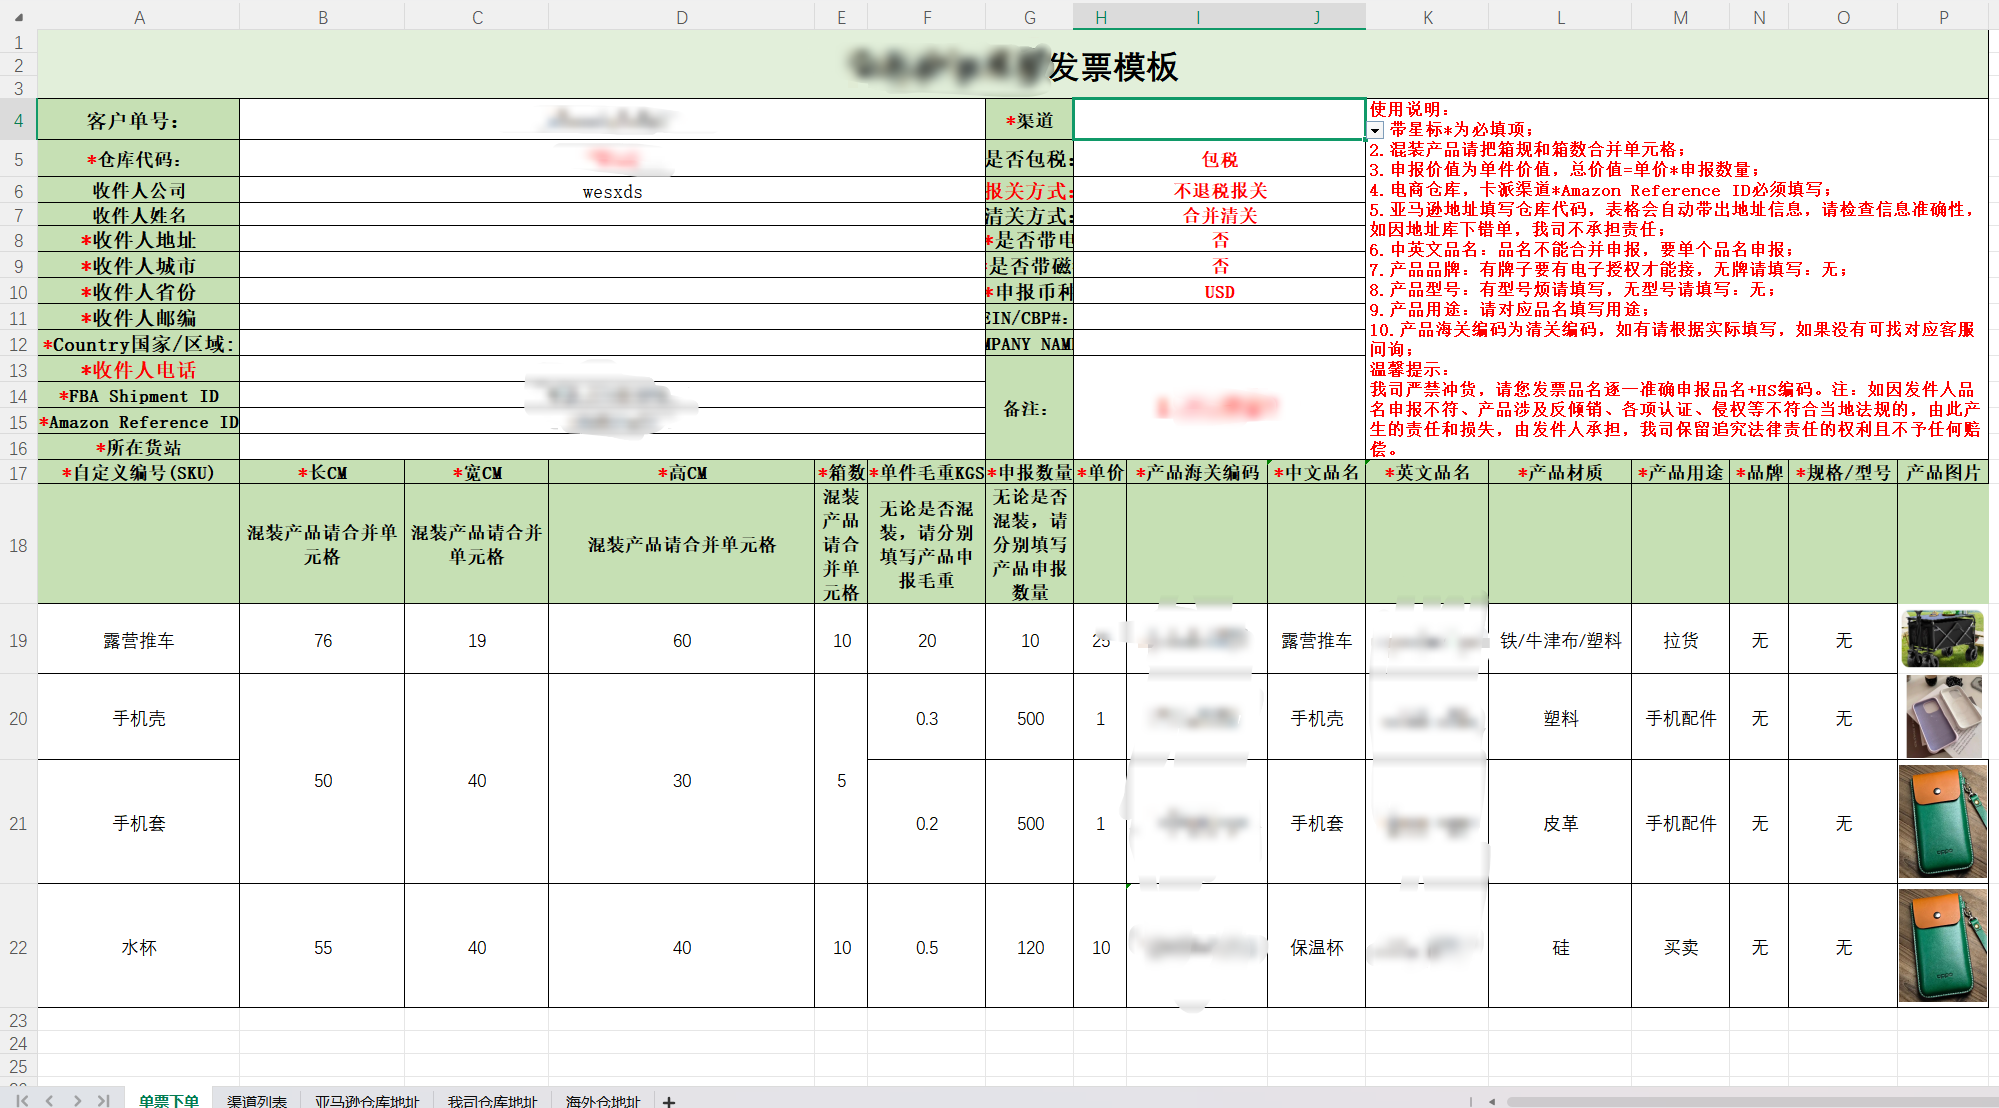This screenshot has height=1108, width=1999.
Task: Select column D header
Action: (x=681, y=17)
